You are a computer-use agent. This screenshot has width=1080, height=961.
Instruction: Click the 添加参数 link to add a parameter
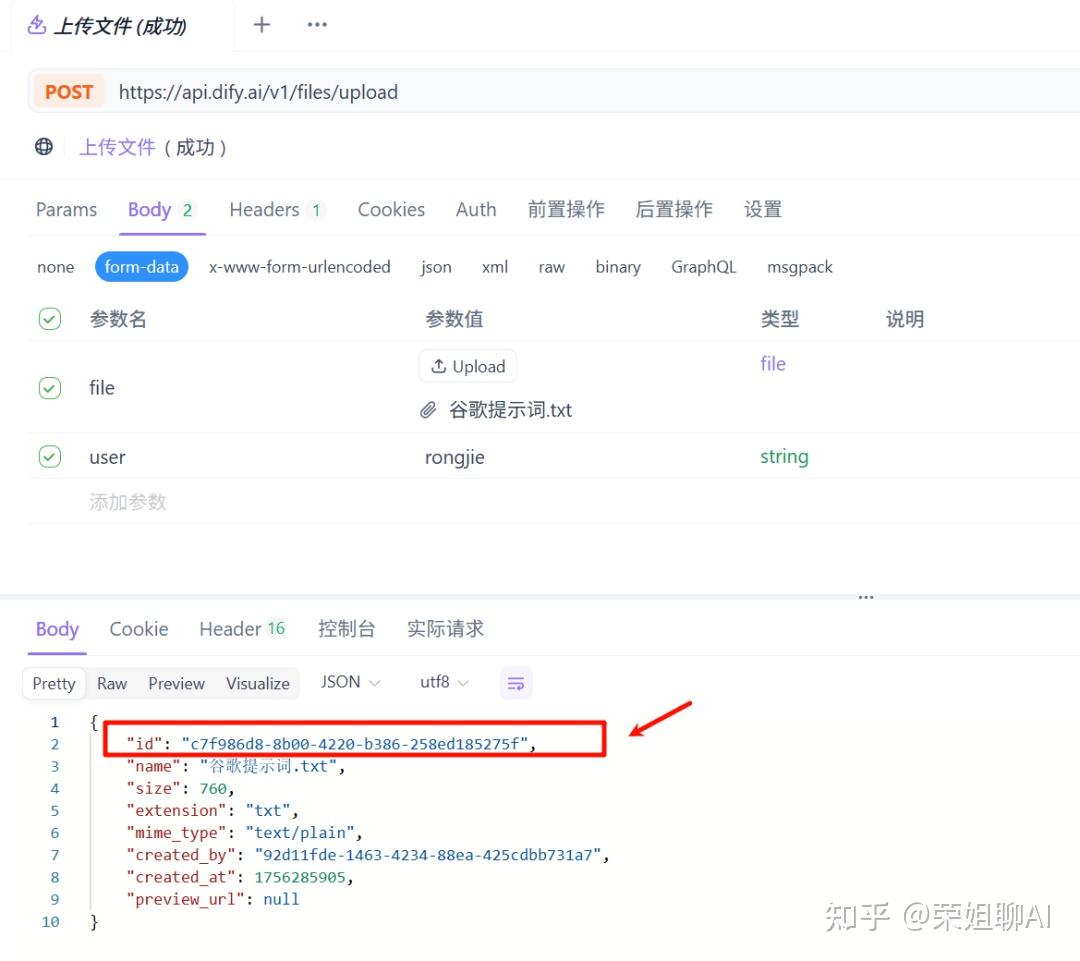pyautogui.click(x=128, y=502)
